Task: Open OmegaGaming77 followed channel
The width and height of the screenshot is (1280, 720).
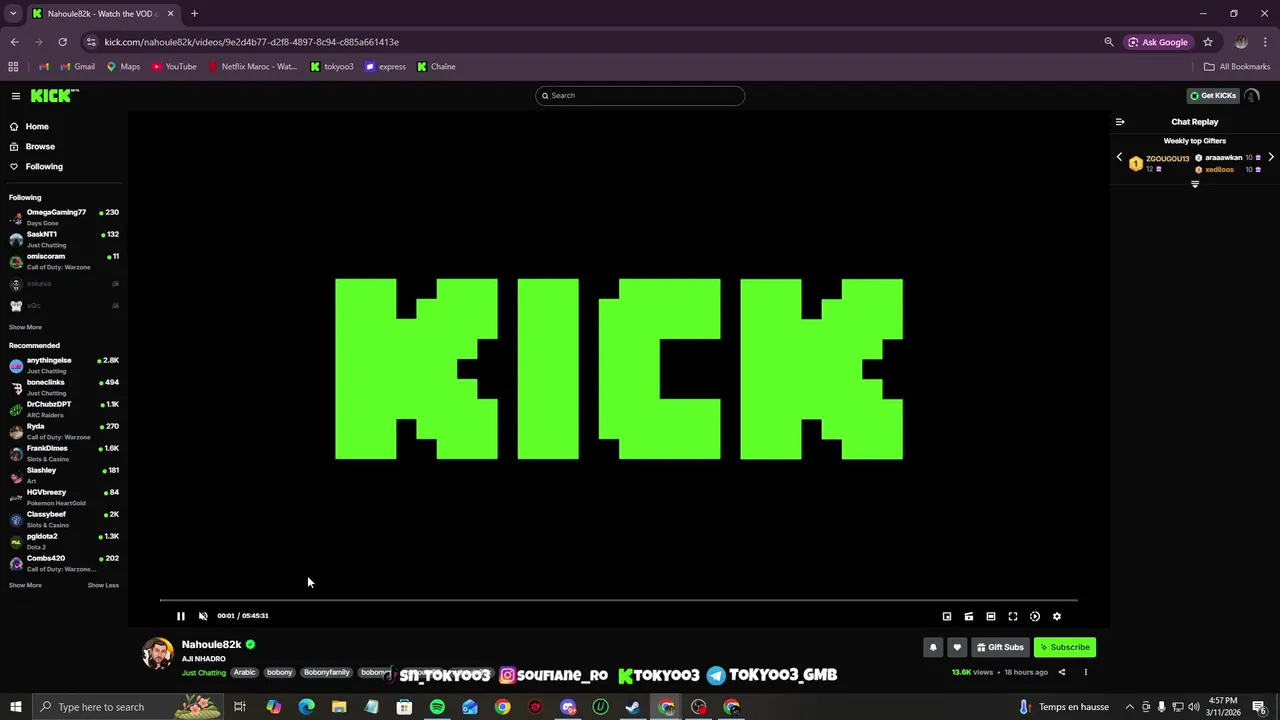Action: pyautogui.click(x=64, y=217)
